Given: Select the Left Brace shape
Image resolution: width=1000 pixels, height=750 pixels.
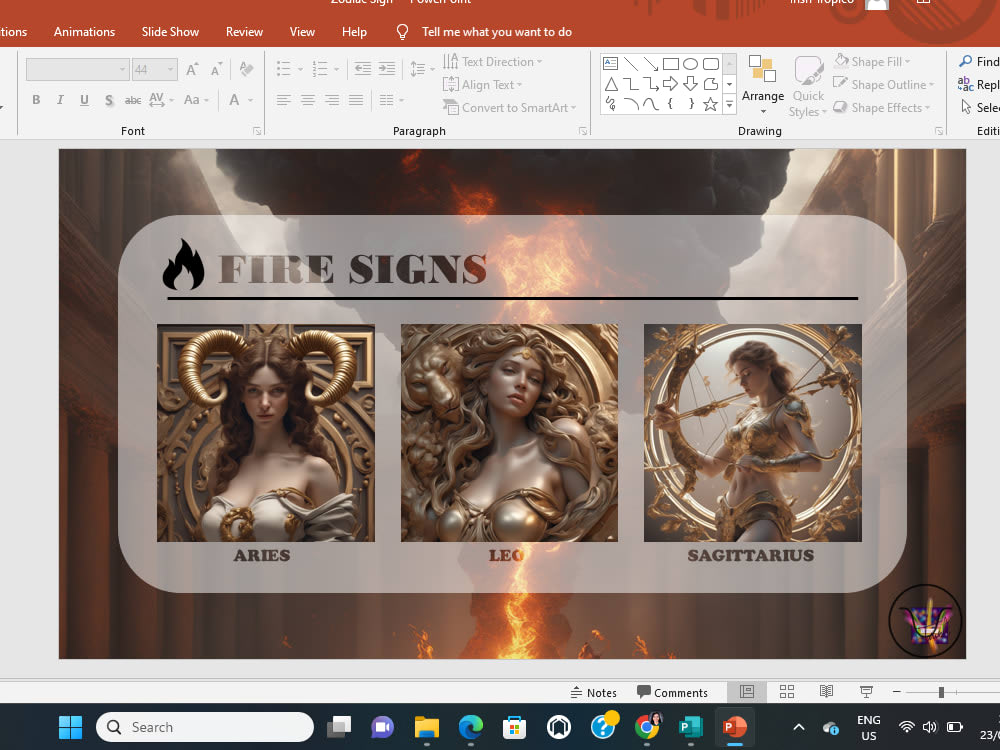Looking at the screenshot, I should tap(670, 104).
